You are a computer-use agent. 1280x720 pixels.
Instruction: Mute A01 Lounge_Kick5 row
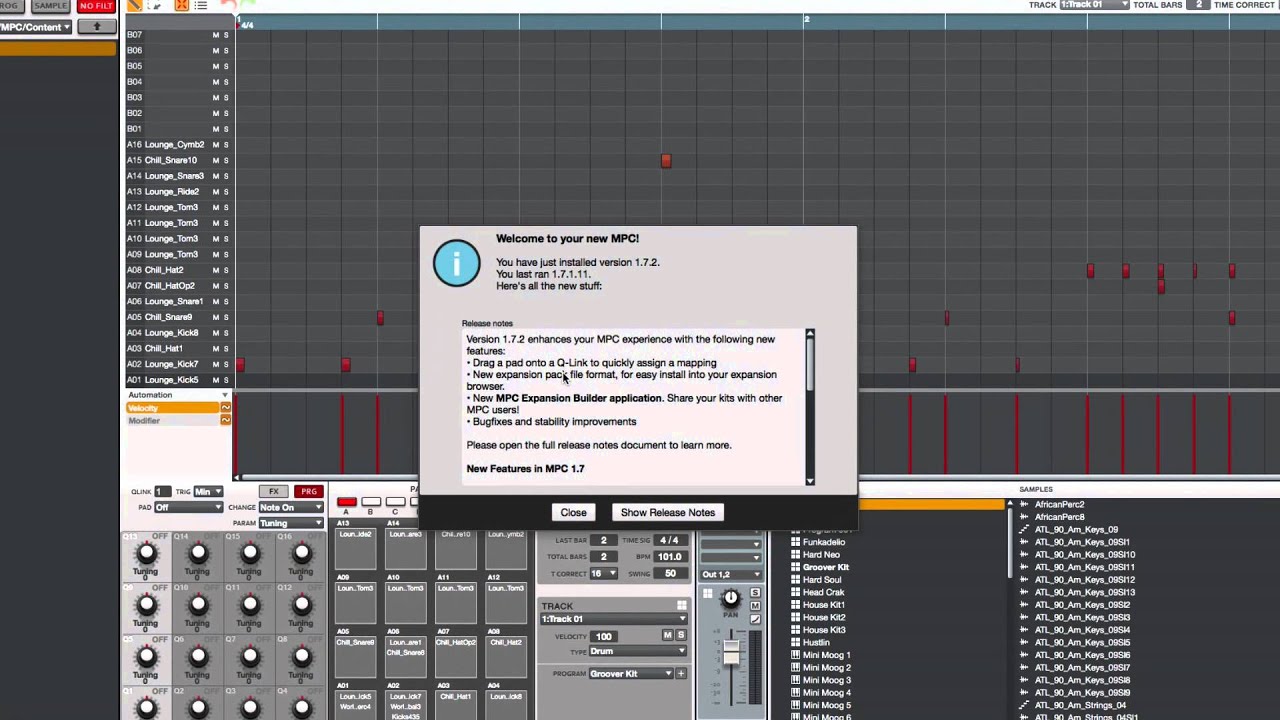215,380
